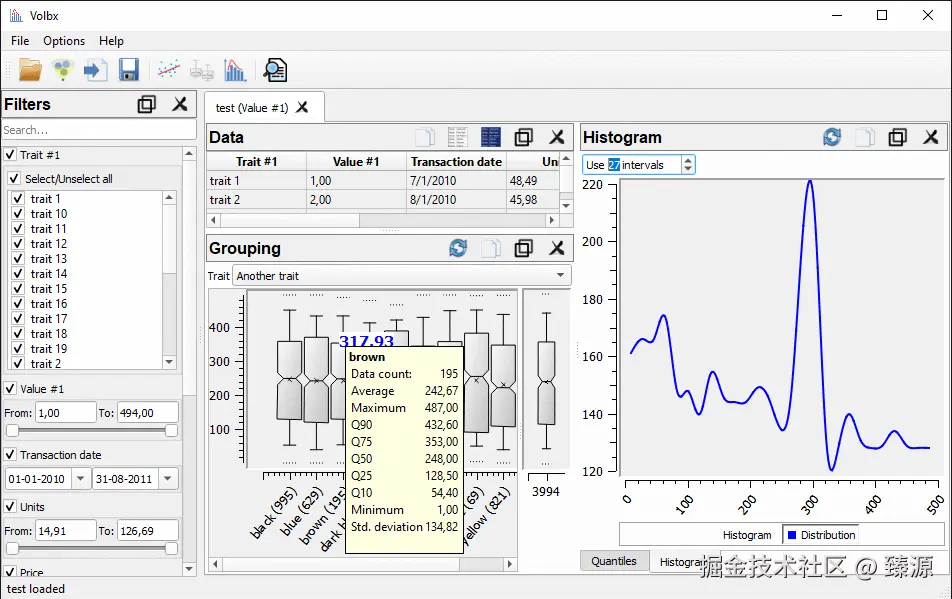Open the scatter plot chart tool

click(169, 70)
